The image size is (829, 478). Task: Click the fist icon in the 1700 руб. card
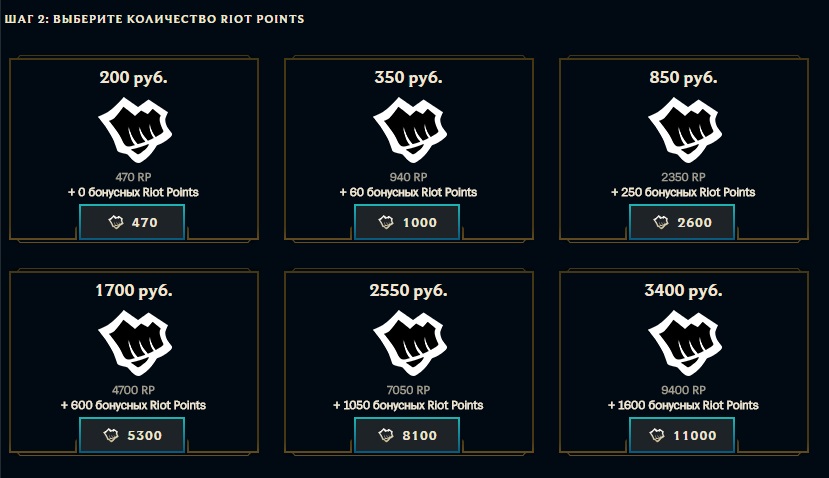click(135, 343)
